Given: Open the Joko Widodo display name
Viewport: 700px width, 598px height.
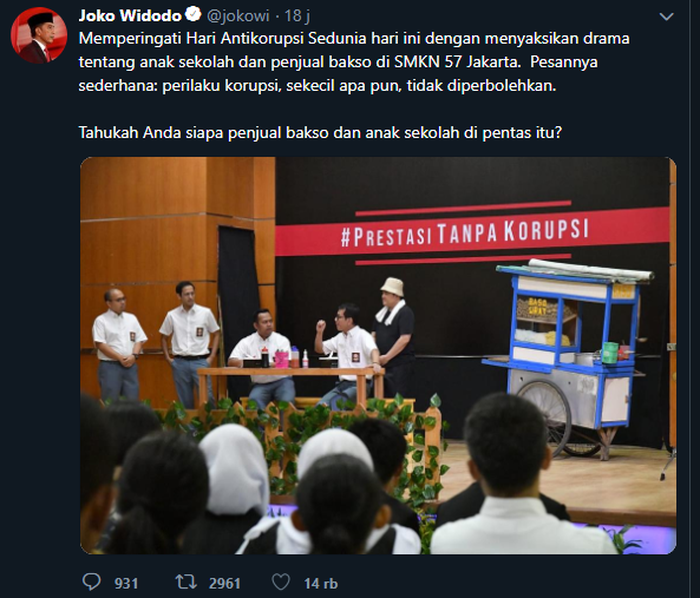Looking at the screenshot, I should coord(130,16).
